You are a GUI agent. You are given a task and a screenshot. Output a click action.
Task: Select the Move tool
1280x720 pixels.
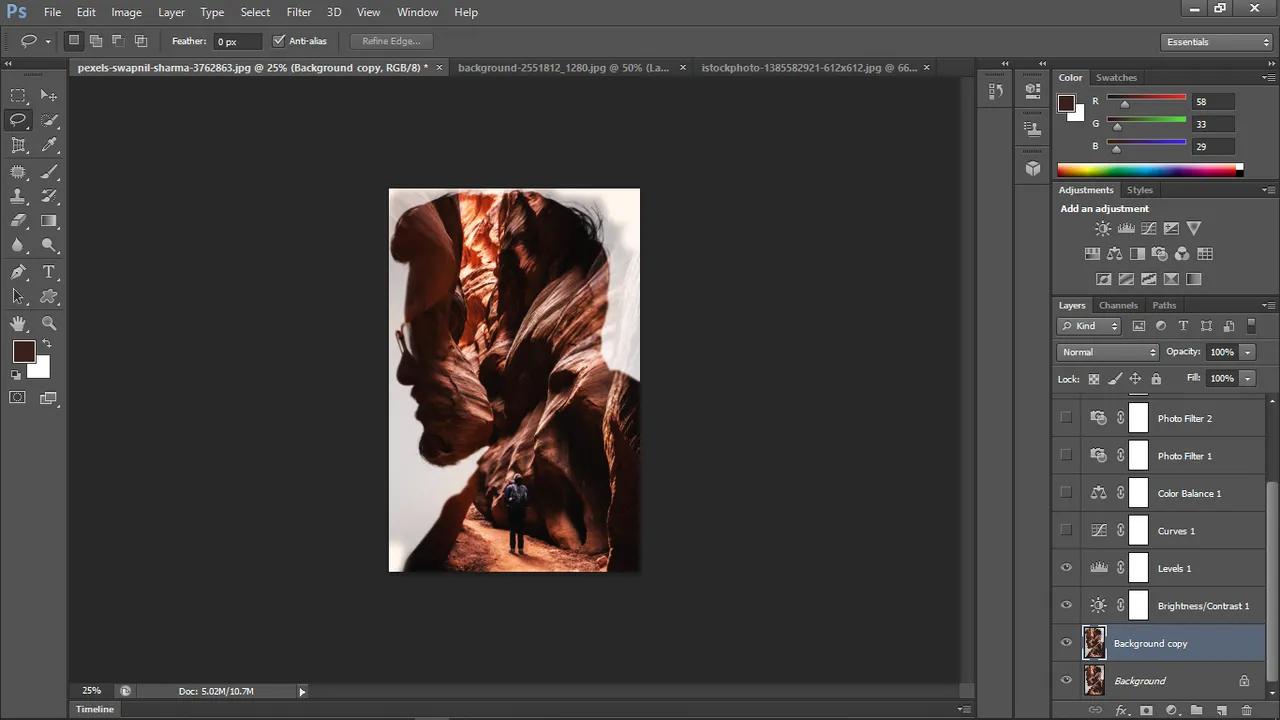49,96
